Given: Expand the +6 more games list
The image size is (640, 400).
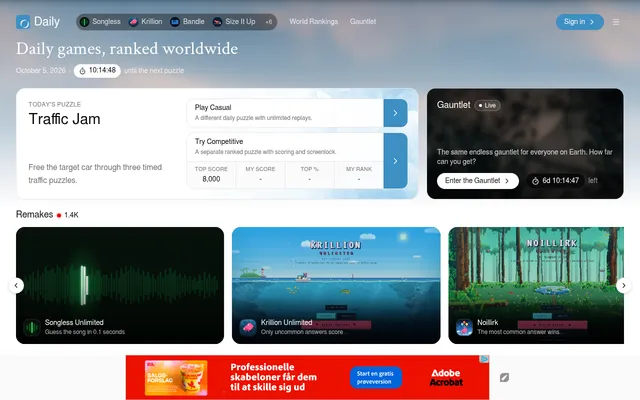Looking at the screenshot, I should click(268, 22).
